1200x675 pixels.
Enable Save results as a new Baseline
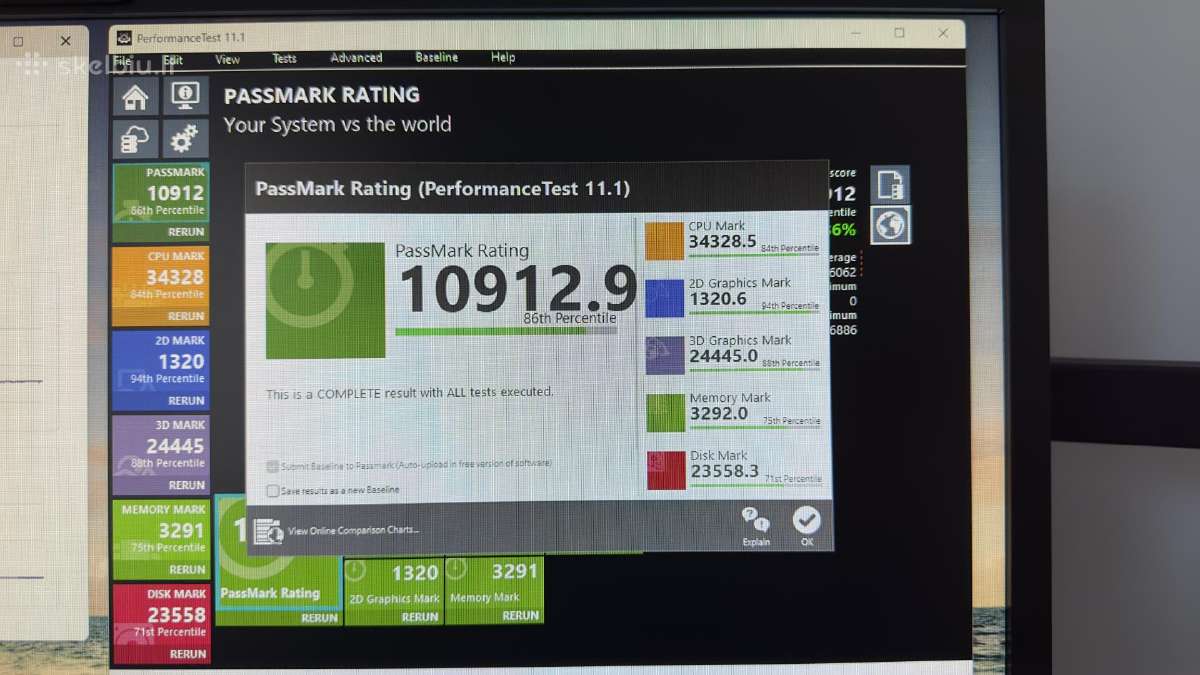tap(273, 490)
